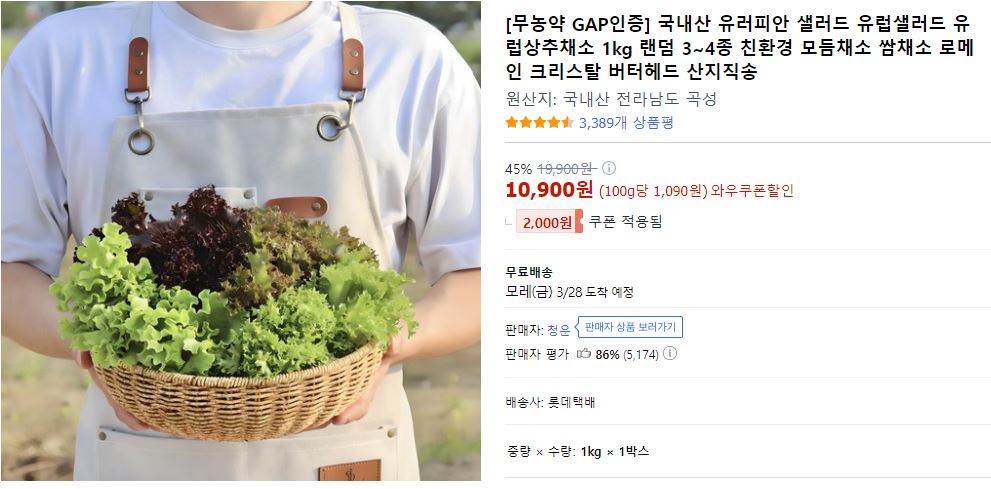Click the orange star rating icons
991x489 pixels.
(x=539, y=123)
